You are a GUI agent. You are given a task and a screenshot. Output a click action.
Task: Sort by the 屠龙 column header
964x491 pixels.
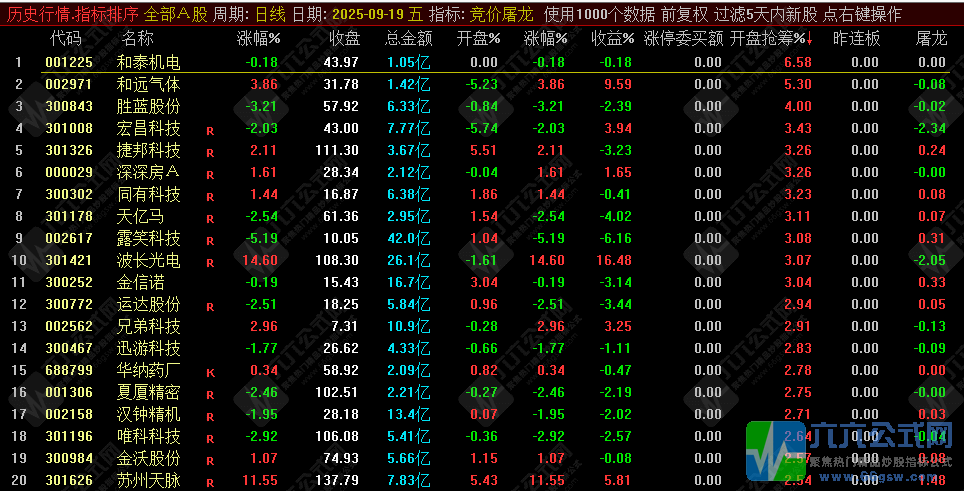[930, 39]
